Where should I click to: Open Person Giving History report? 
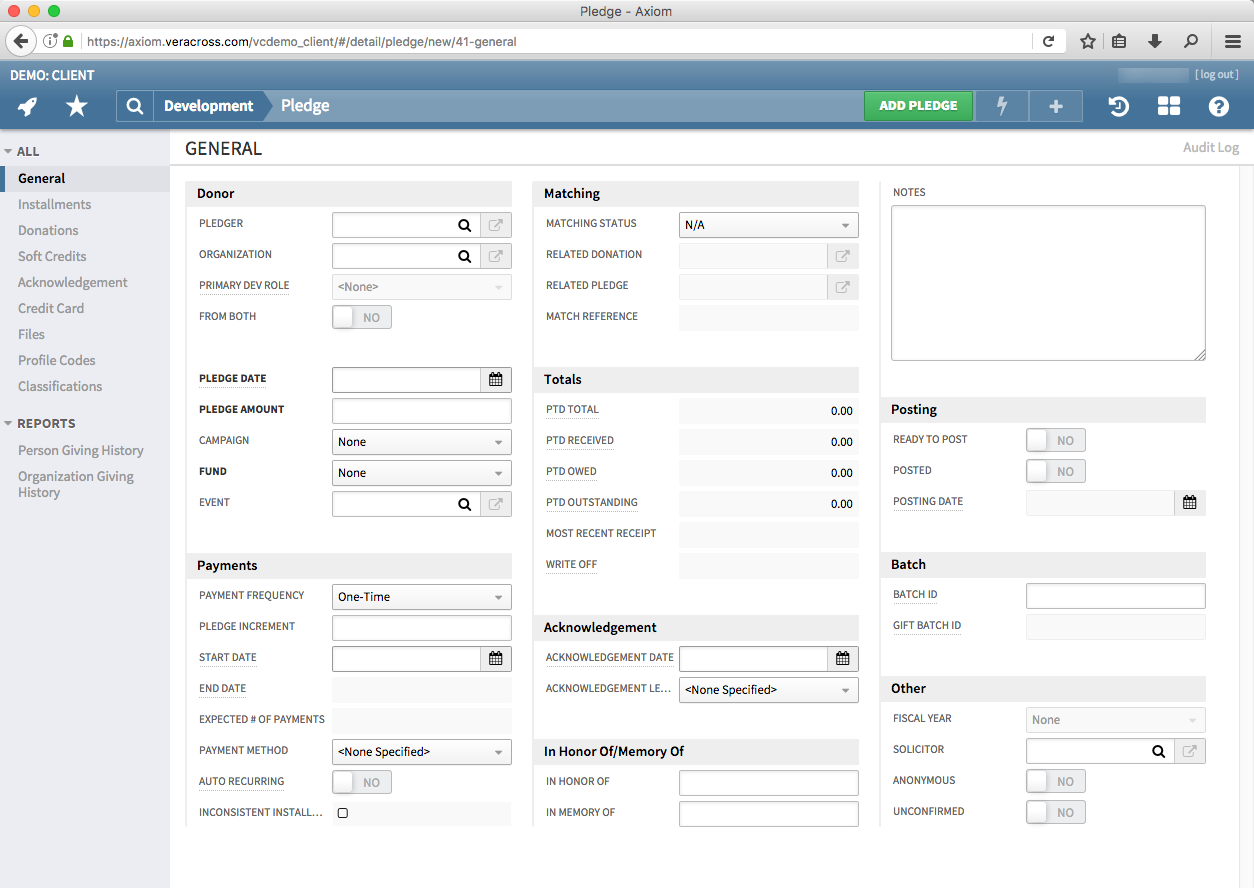tap(81, 450)
